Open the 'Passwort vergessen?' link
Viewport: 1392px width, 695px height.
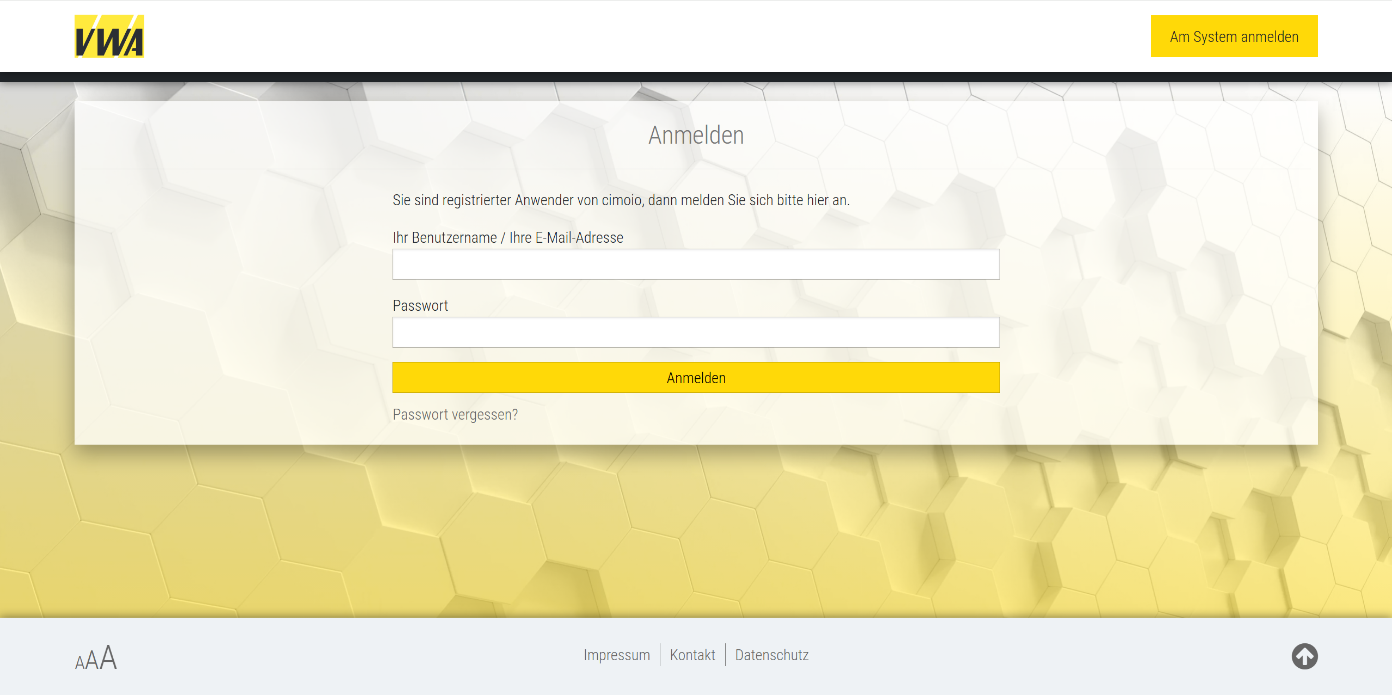455,415
